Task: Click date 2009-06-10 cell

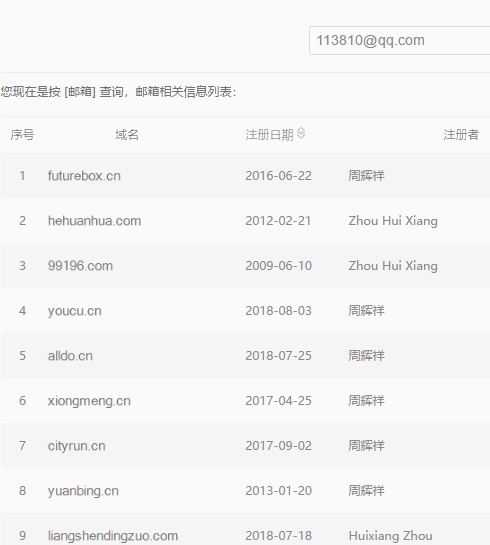Action: tap(278, 266)
